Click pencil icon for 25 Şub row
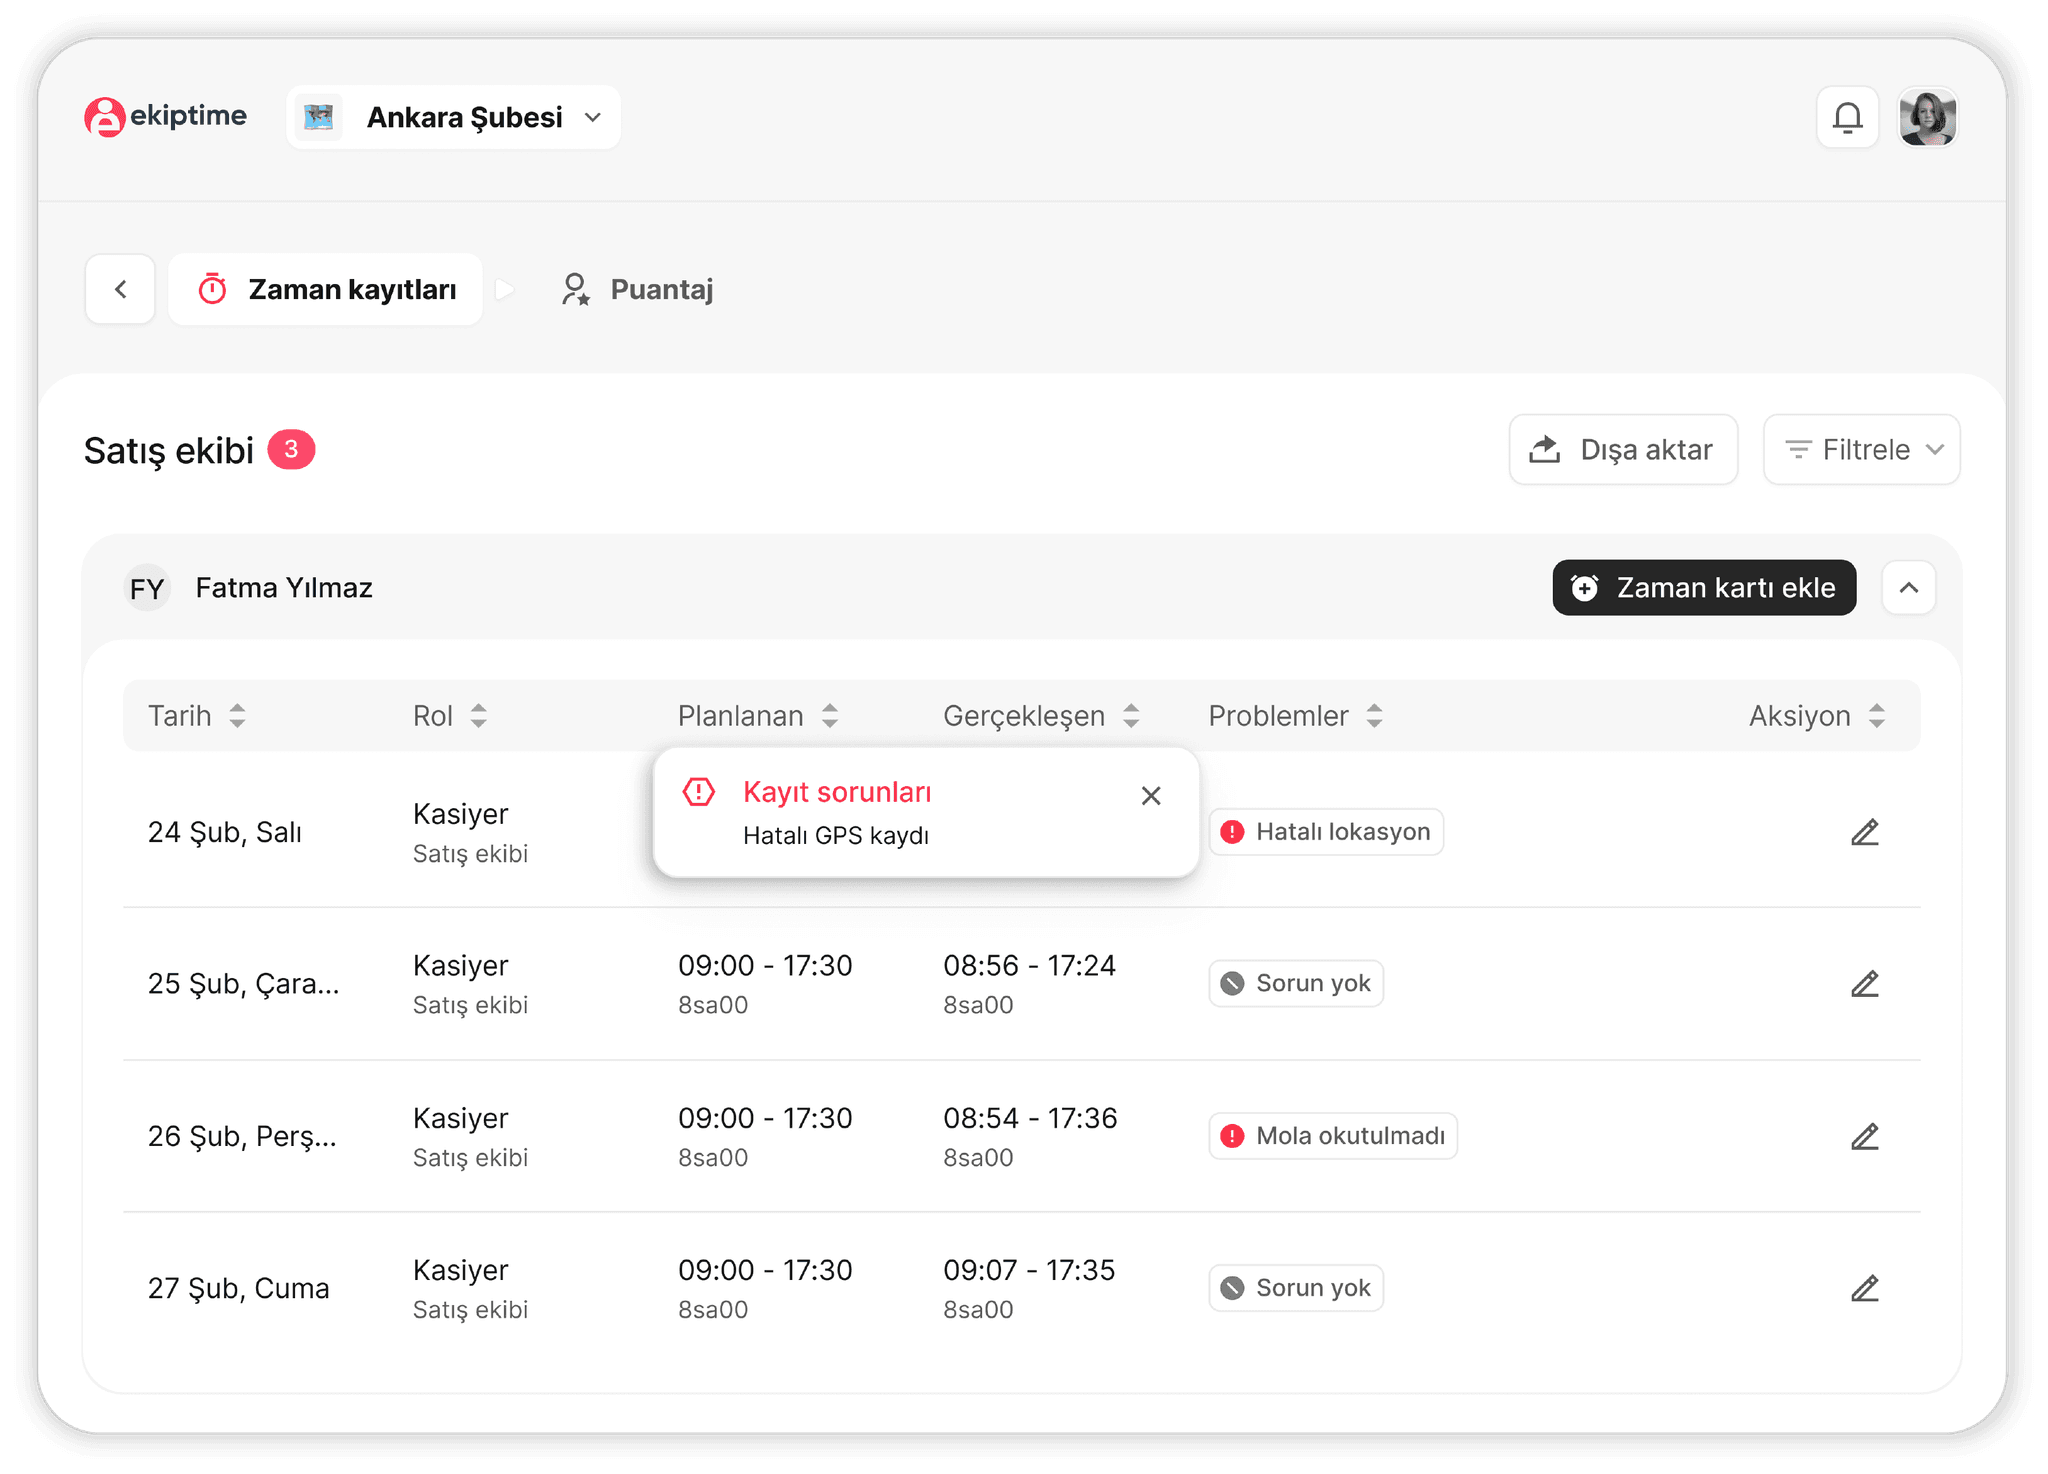Screen dimensions: 2048x1474 [x=1864, y=984]
